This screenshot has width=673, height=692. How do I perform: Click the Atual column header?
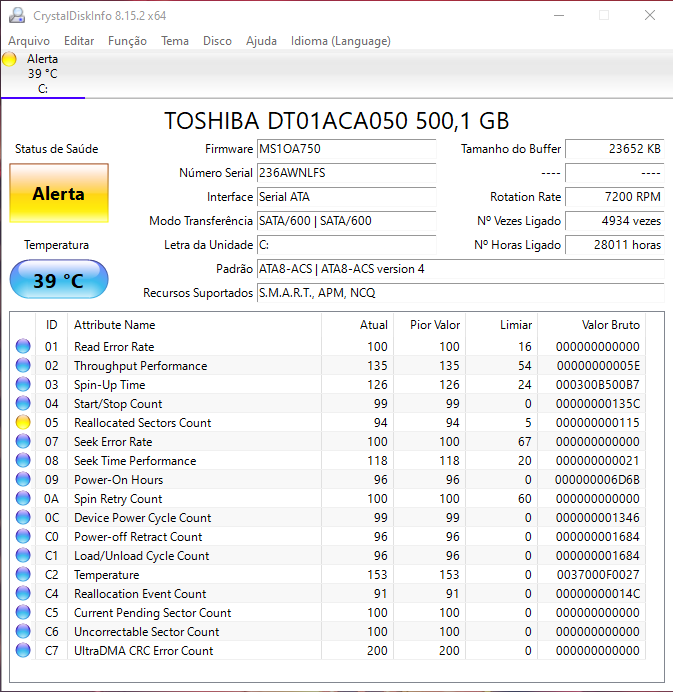(x=357, y=325)
